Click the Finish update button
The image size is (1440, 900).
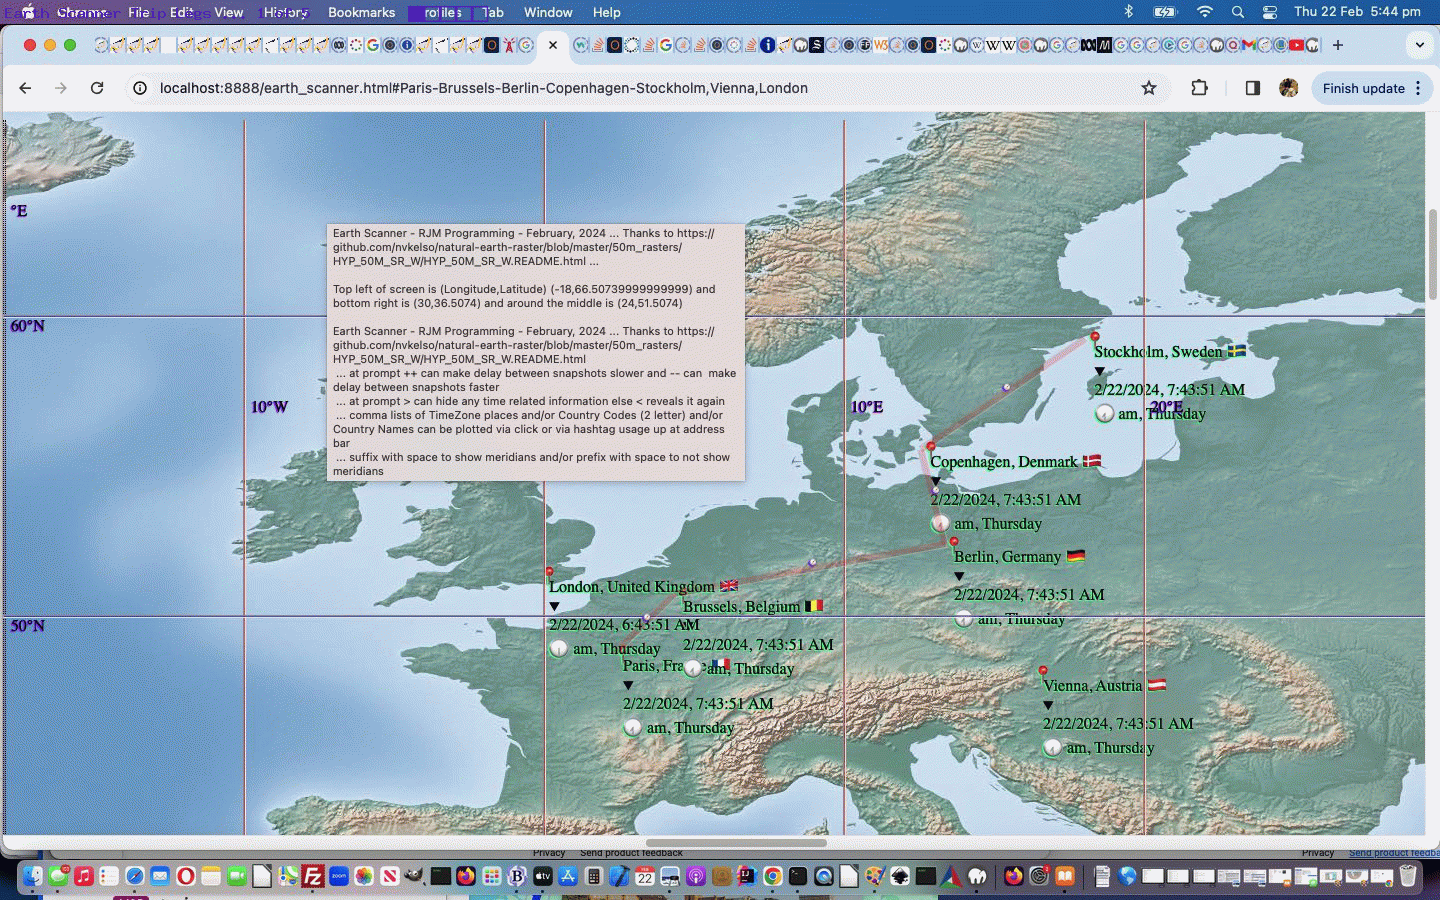click(x=1363, y=88)
